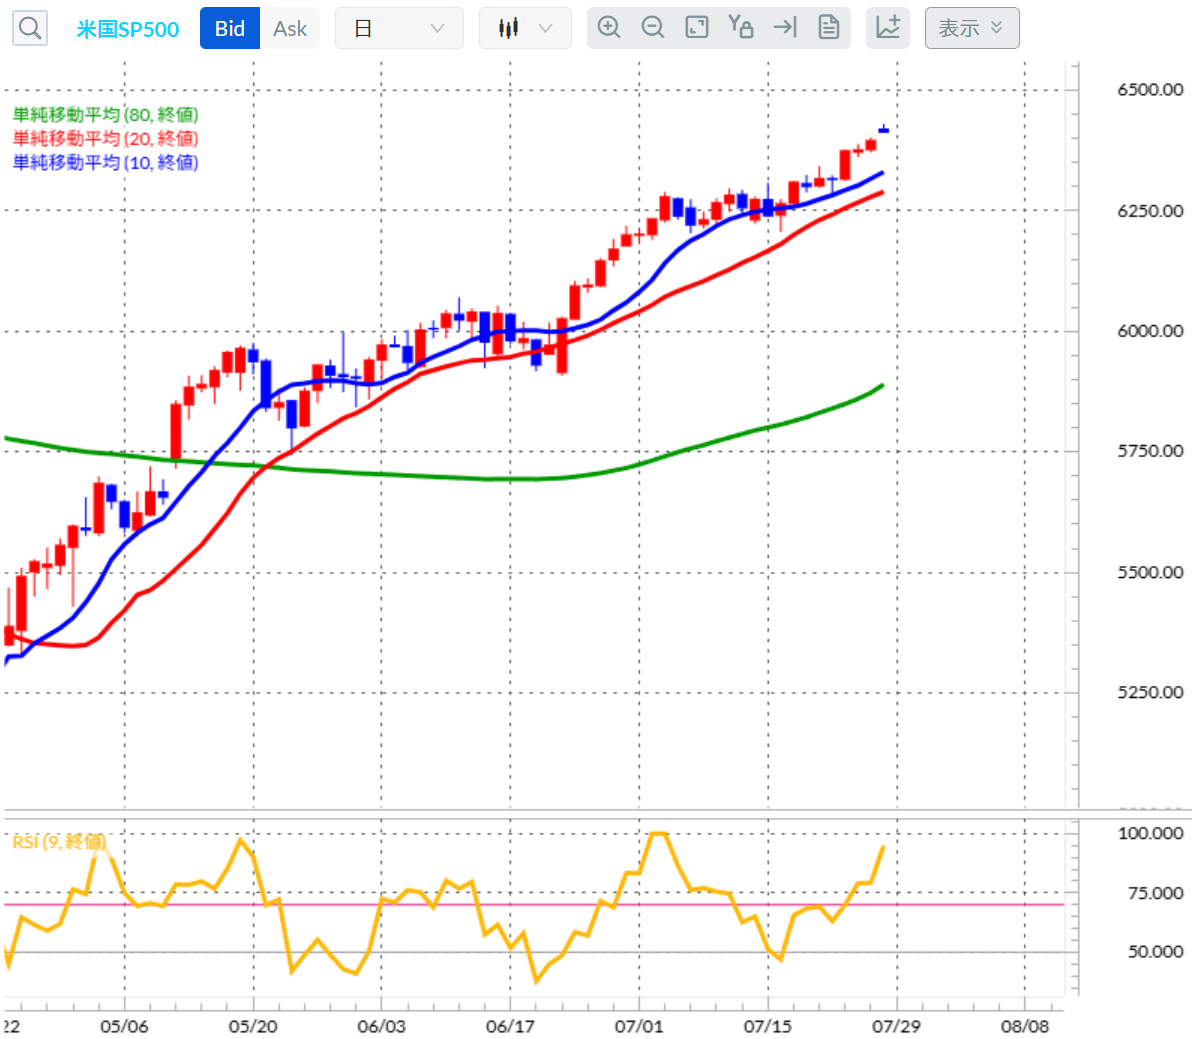Click the 5750.00 price axis label
The width and height of the screenshot is (1192, 1039).
click(x=1150, y=451)
